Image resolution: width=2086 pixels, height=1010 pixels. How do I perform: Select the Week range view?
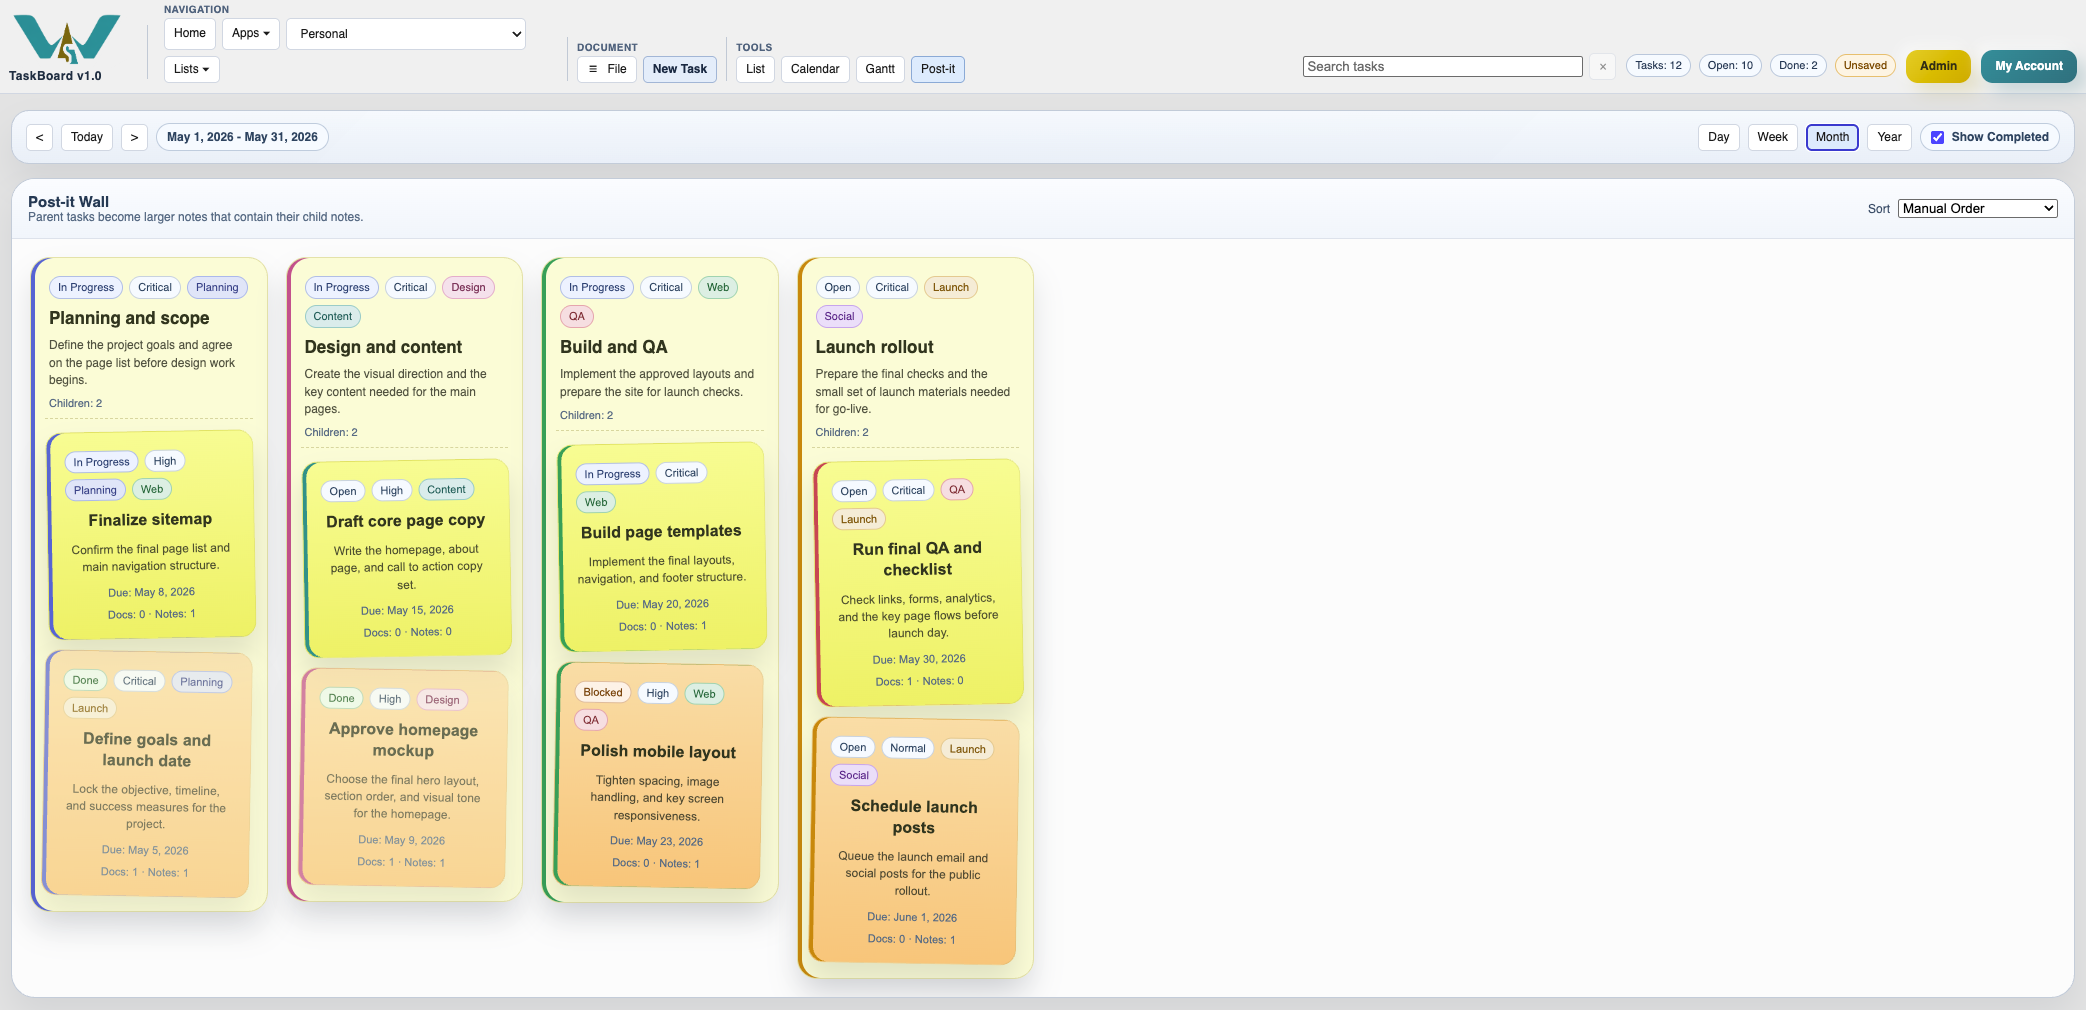click(1772, 137)
